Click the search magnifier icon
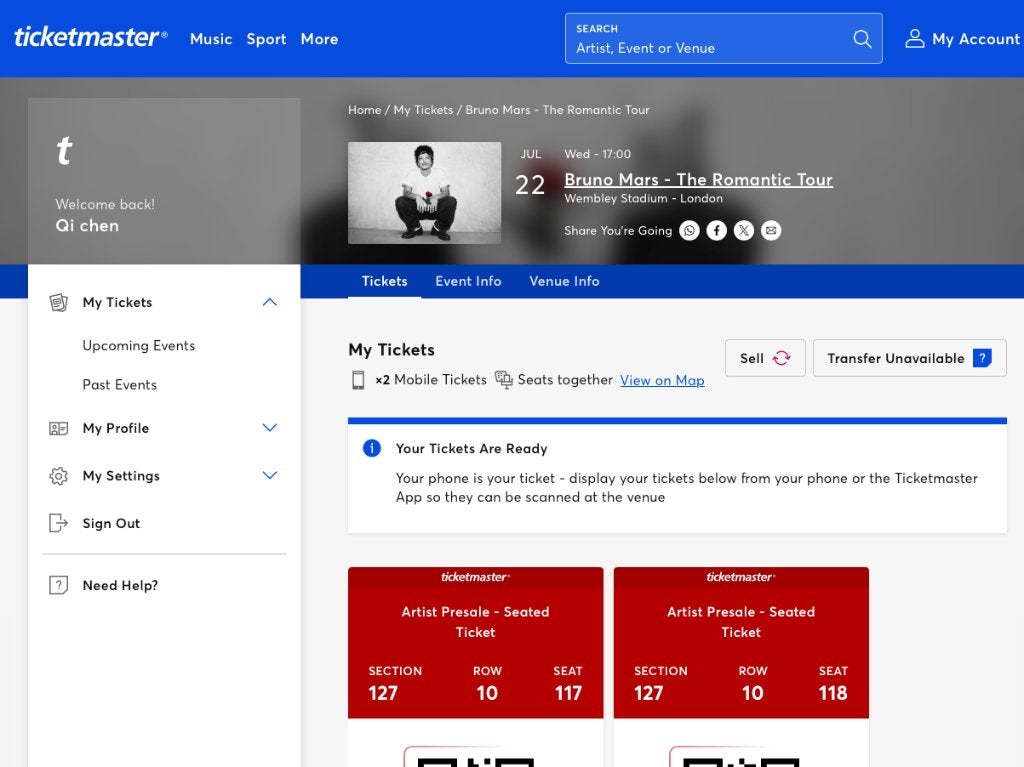Image resolution: width=1024 pixels, height=767 pixels. click(862, 39)
